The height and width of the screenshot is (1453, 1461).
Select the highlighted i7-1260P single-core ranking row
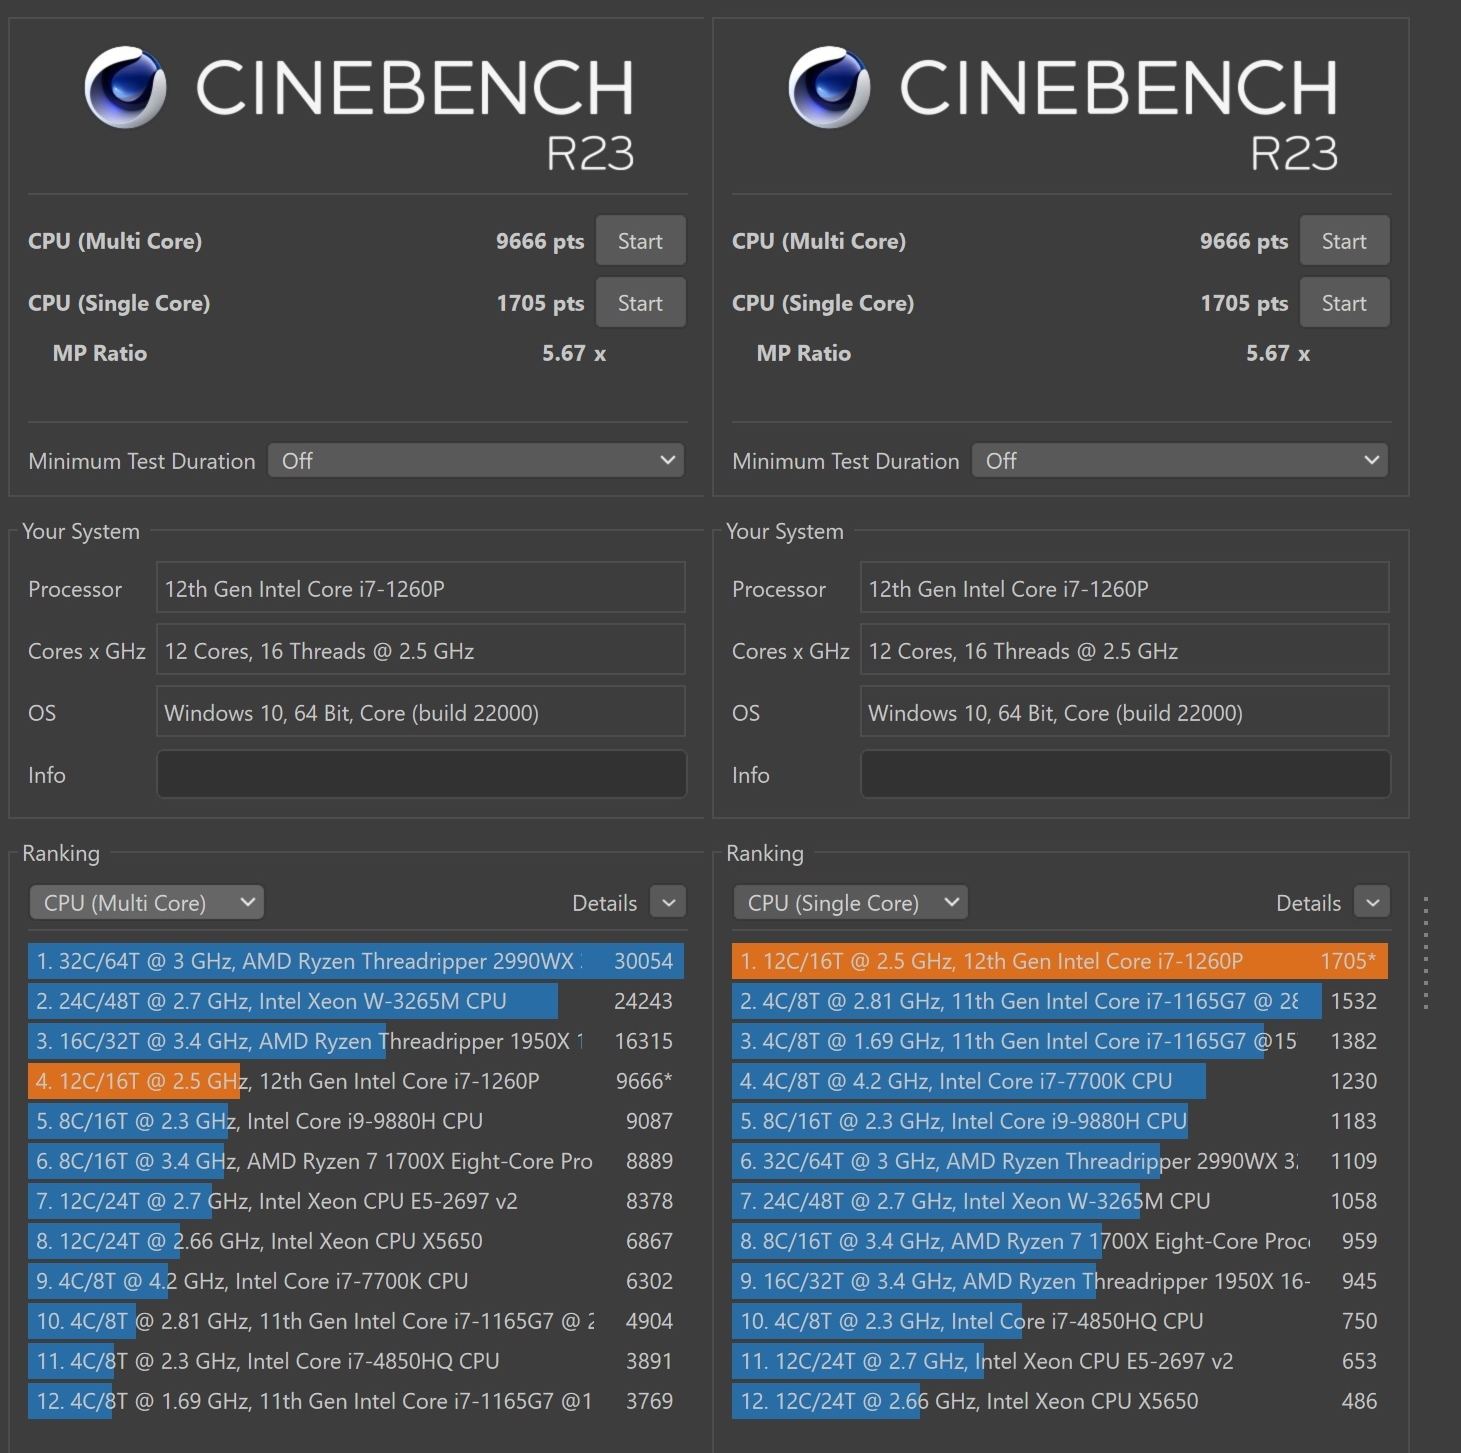(1059, 961)
